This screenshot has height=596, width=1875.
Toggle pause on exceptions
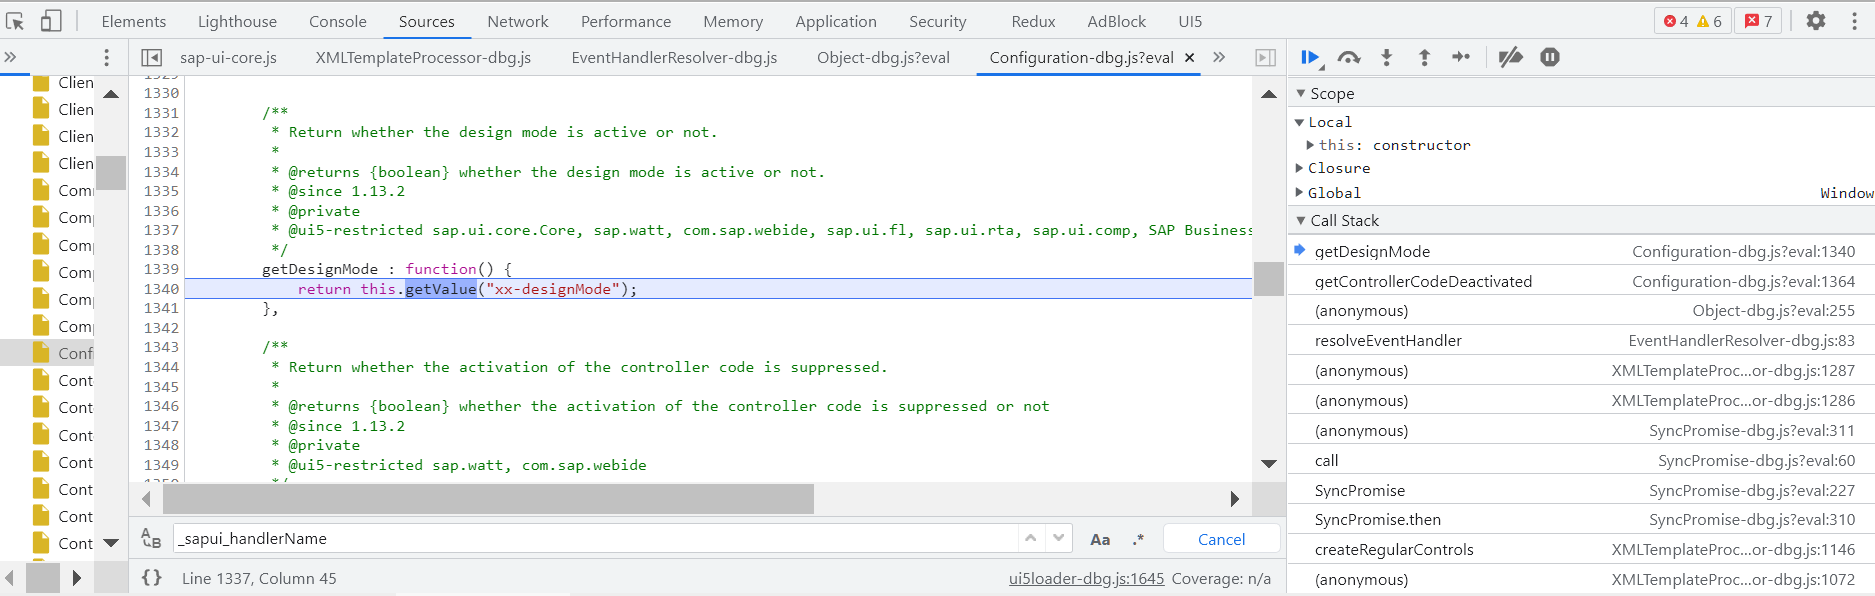pos(1550,58)
